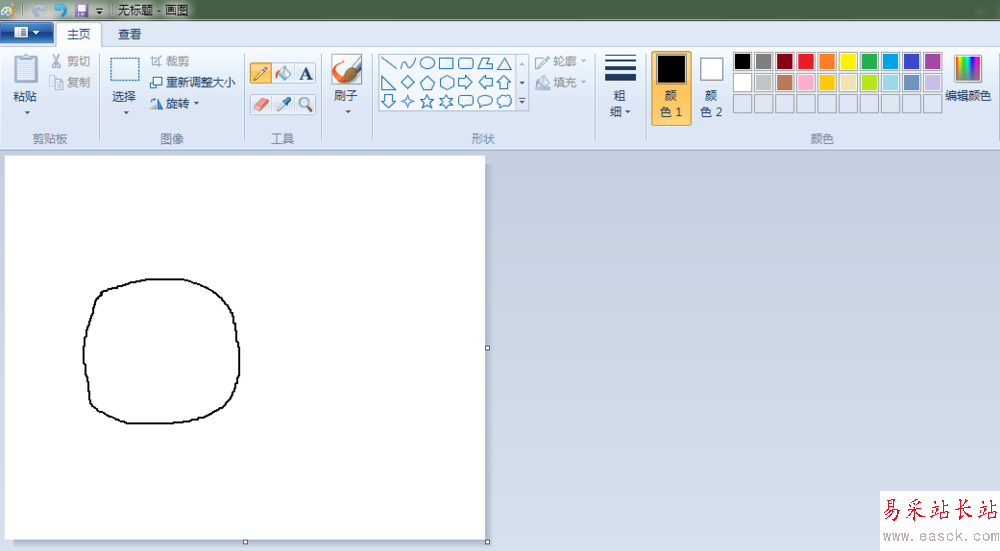Click the rectangular selection icon
The height and width of the screenshot is (551, 1000).
[x=124, y=70]
